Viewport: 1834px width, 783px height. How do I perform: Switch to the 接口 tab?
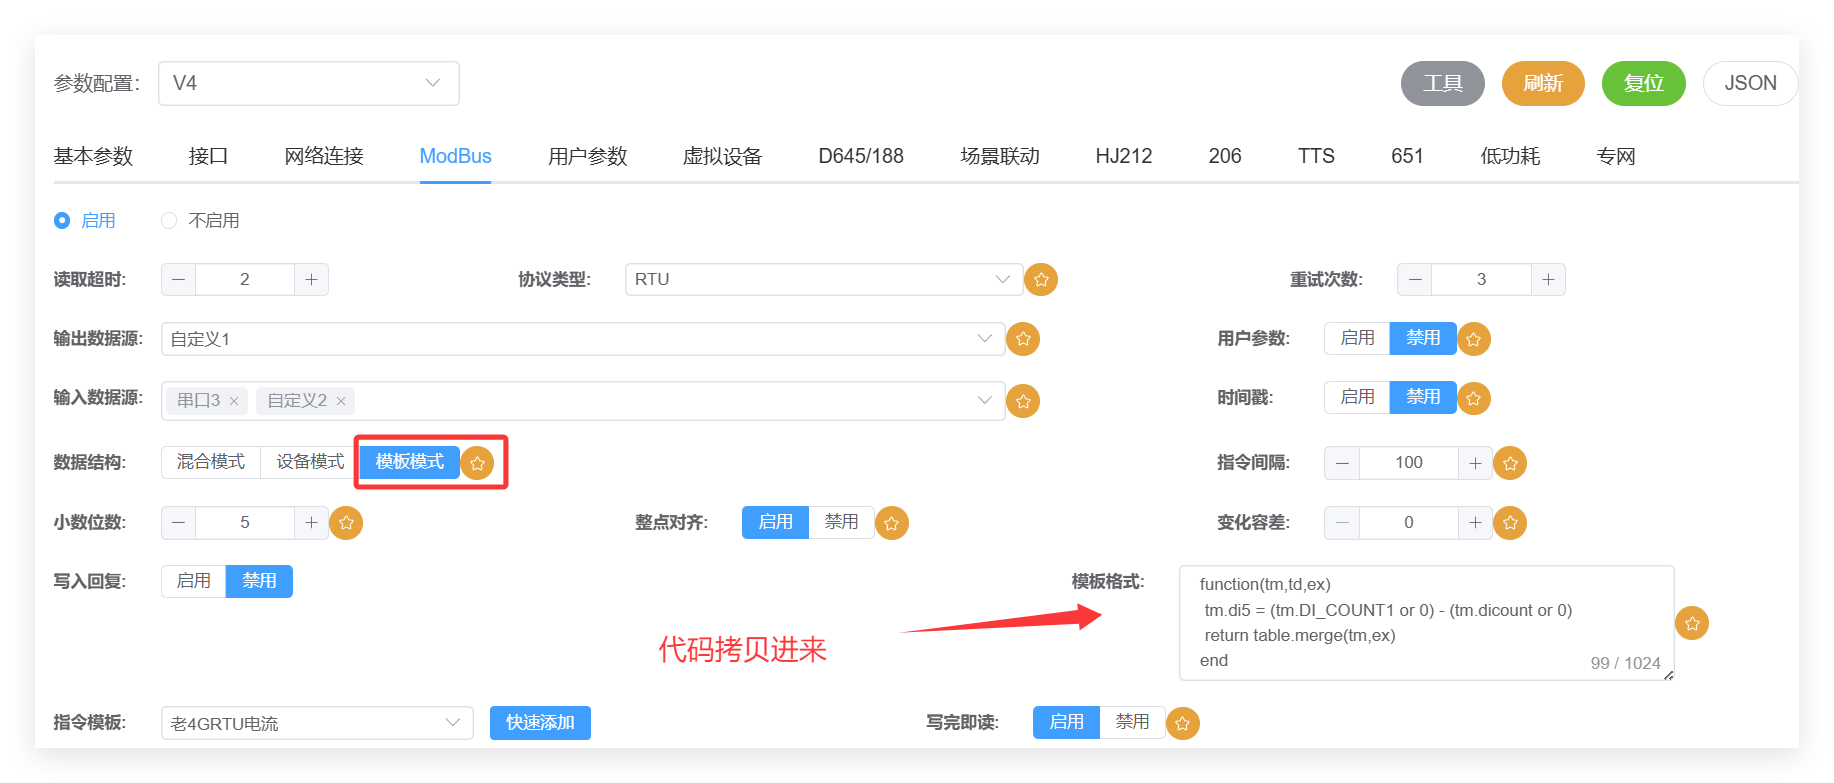[x=208, y=156]
